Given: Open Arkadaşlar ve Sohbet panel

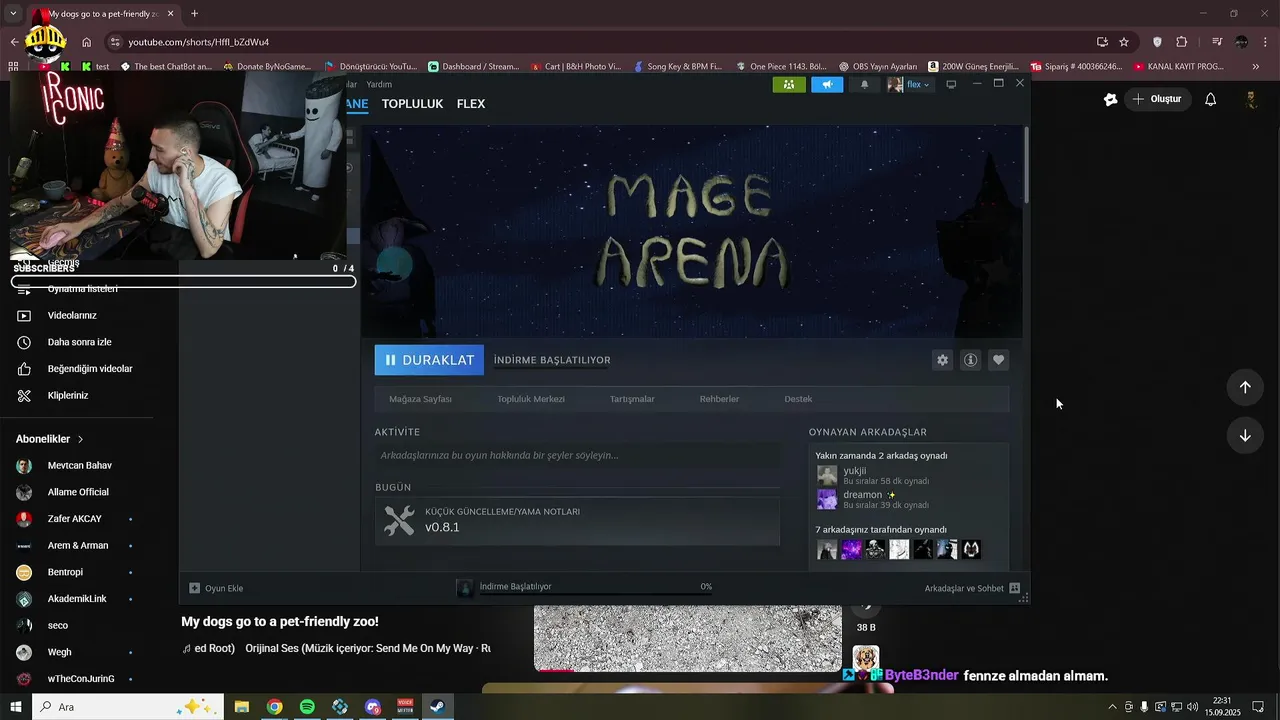Looking at the screenshot, I should tap(971, 588).
